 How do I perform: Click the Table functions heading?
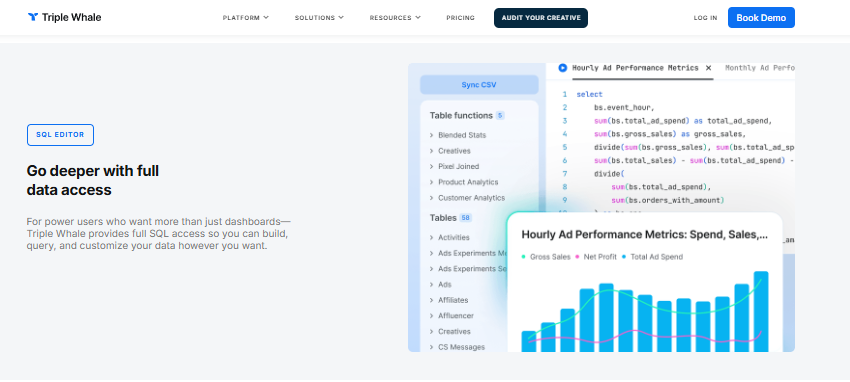point(461,115)
